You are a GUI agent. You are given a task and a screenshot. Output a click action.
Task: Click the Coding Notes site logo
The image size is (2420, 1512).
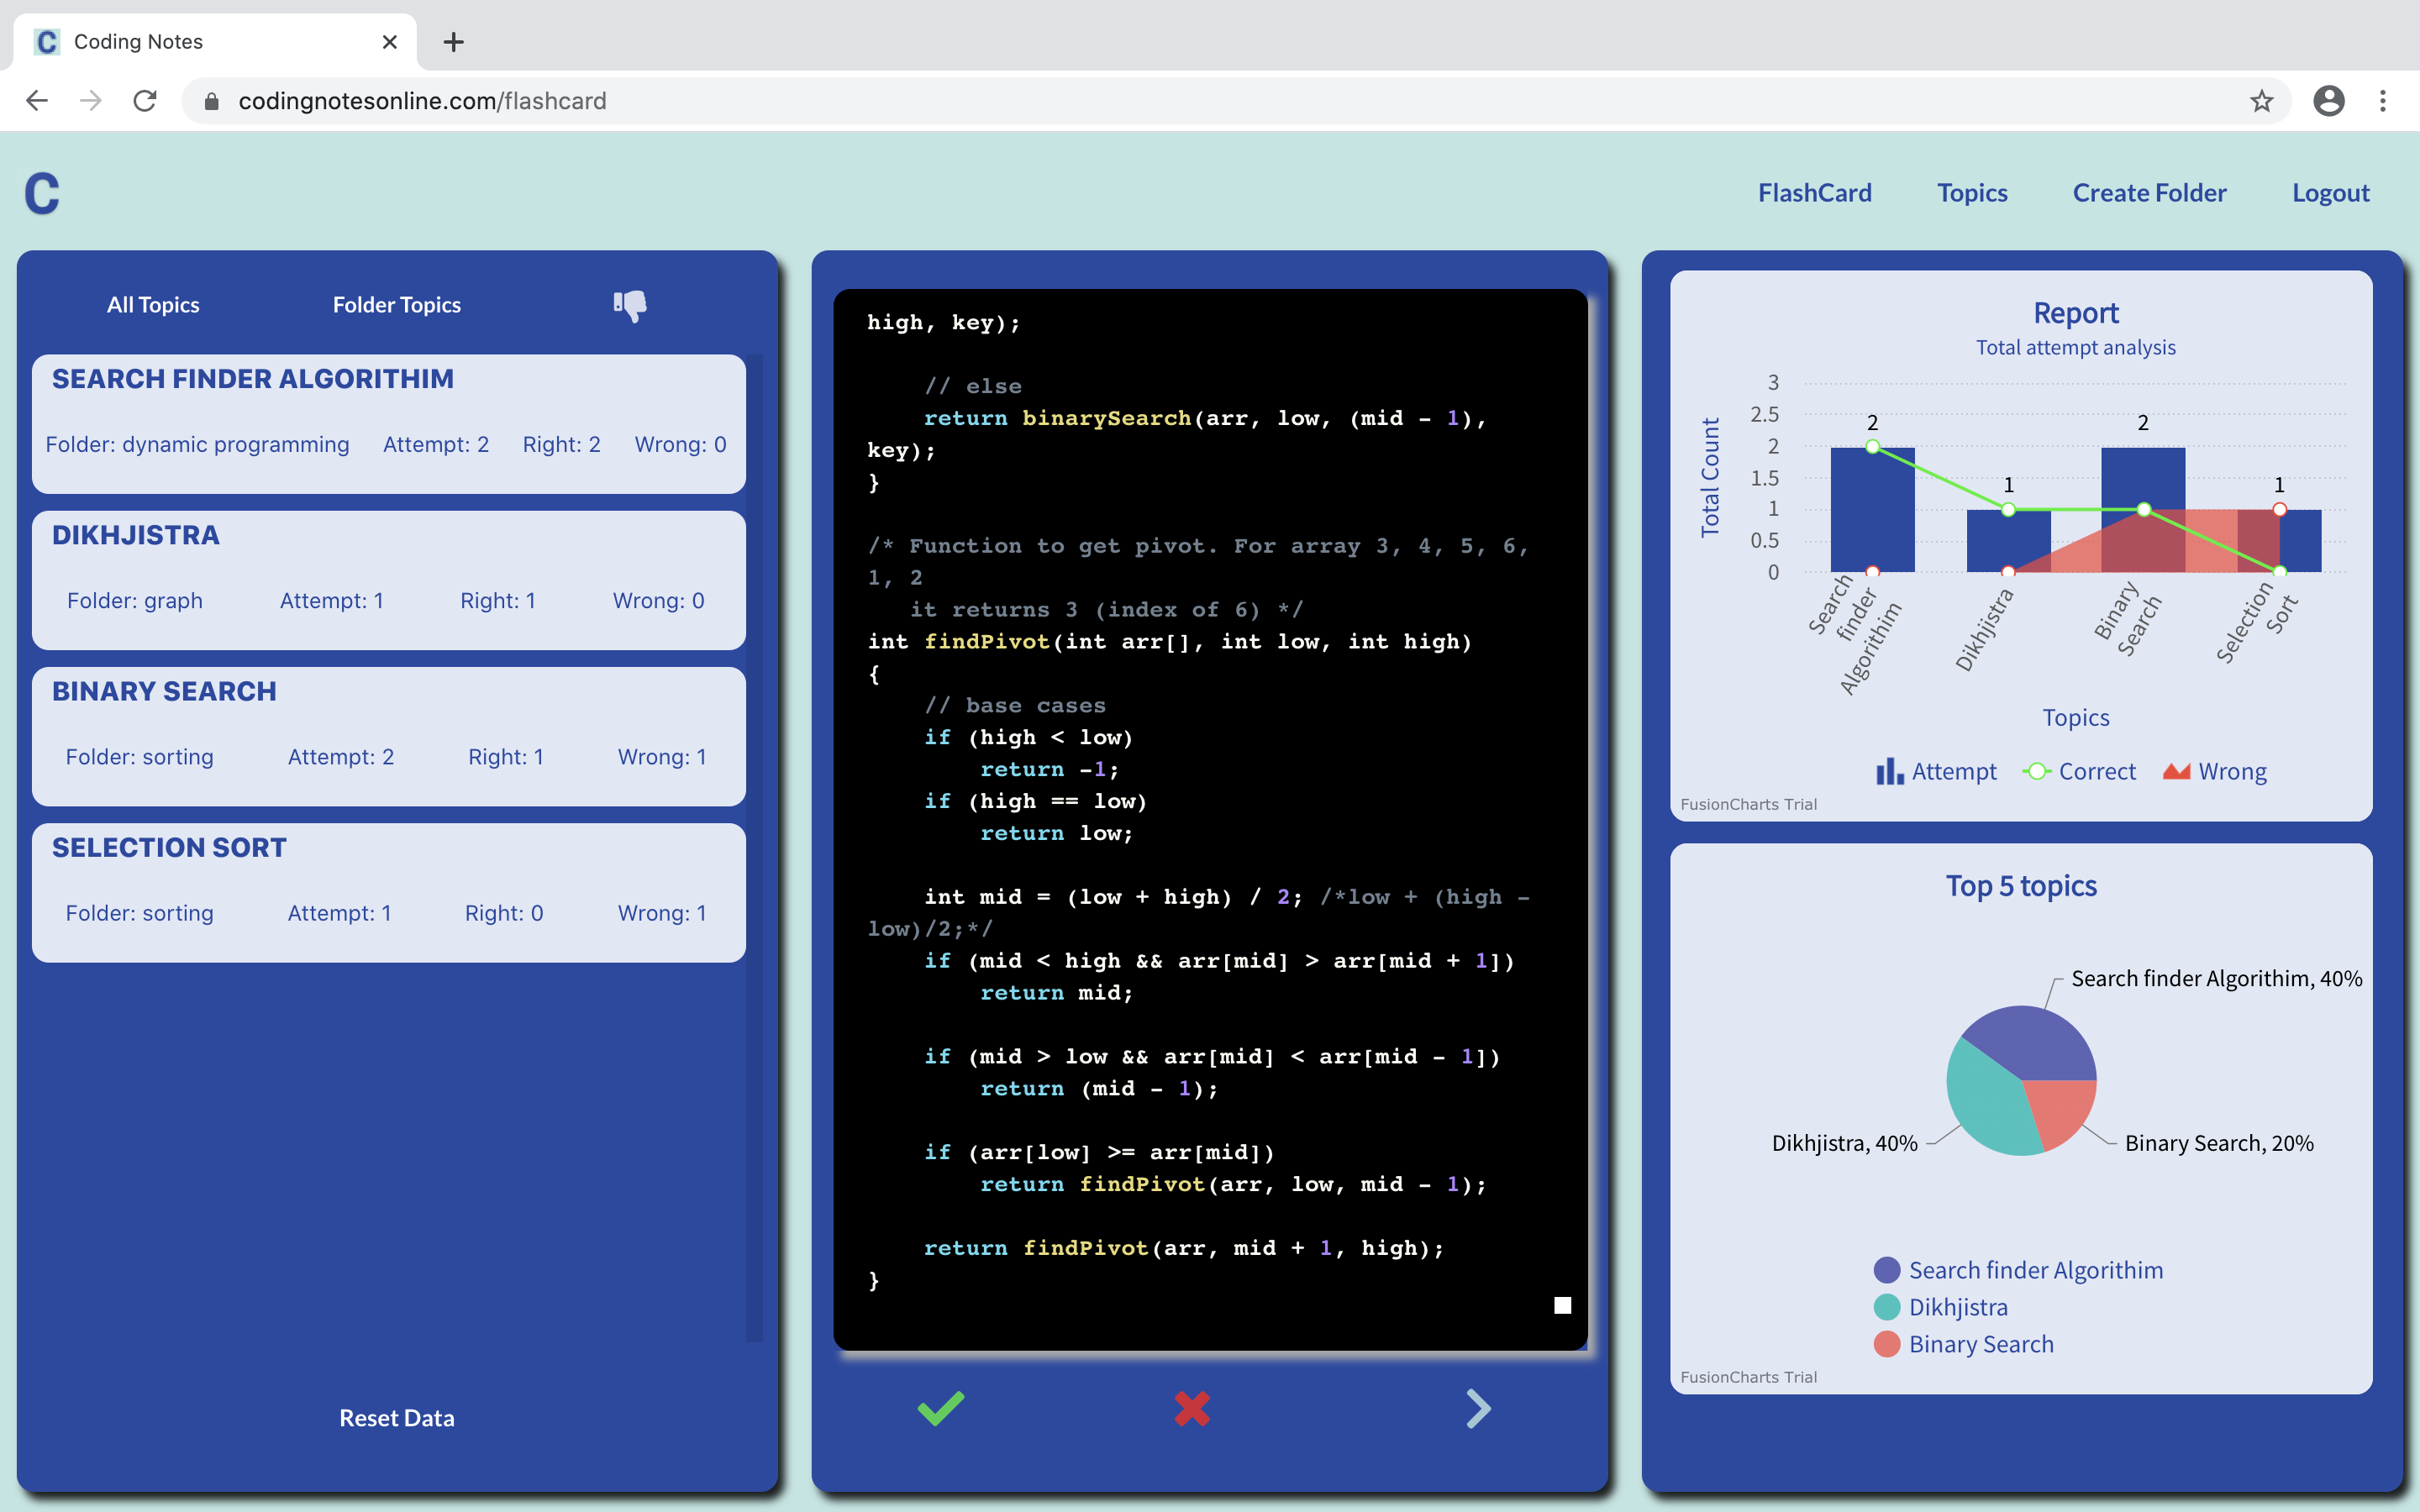pos(42,193)
